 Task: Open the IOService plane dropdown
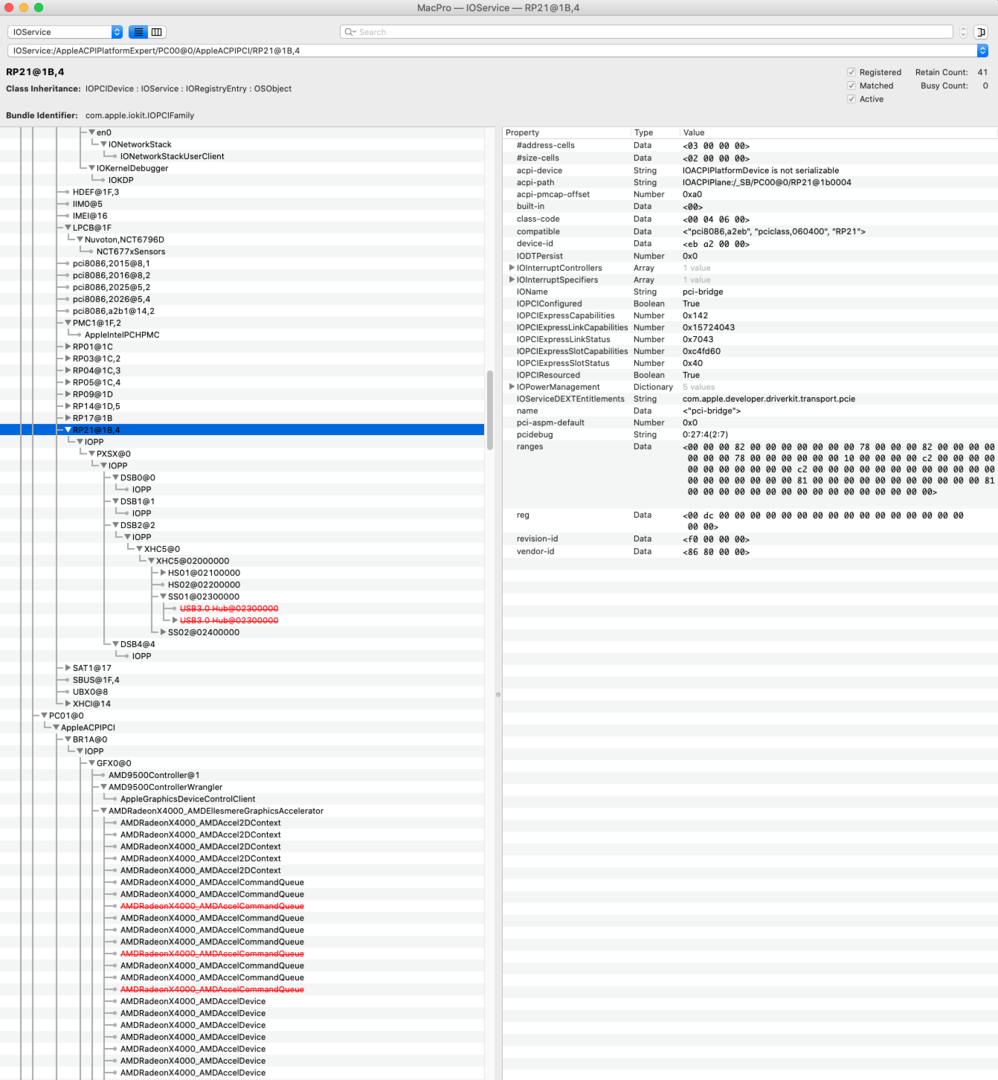coord(65,32)
